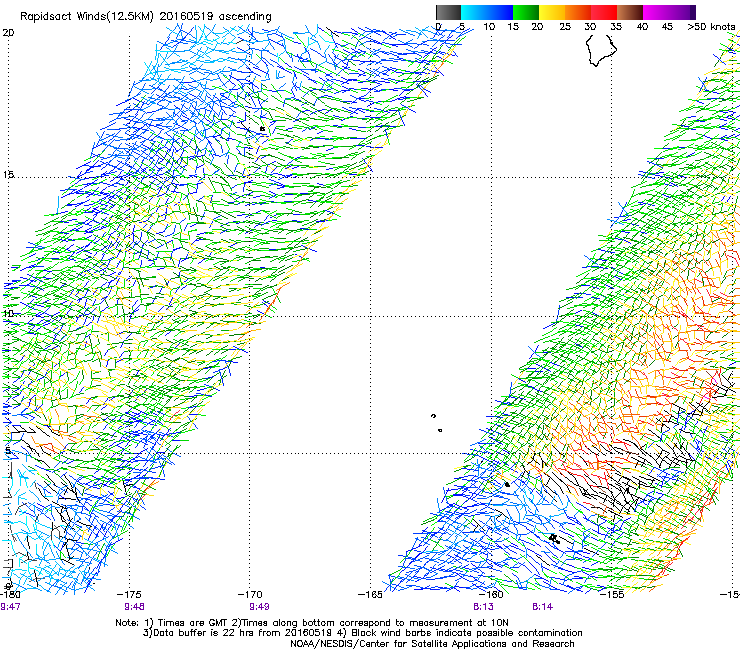Click the "-175" longitude label
This screenshot has width=740, height=650.
[129, 594]
